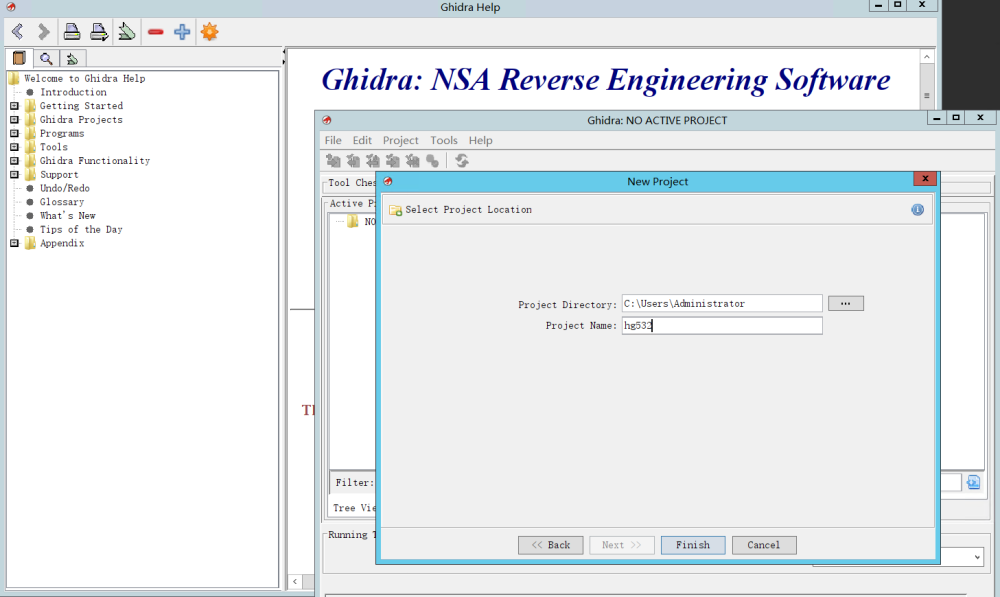Image resolution: width=1000 pixels, height=597 pixels.
Task: Click the Project Directory text field
Action: (722, 304)
